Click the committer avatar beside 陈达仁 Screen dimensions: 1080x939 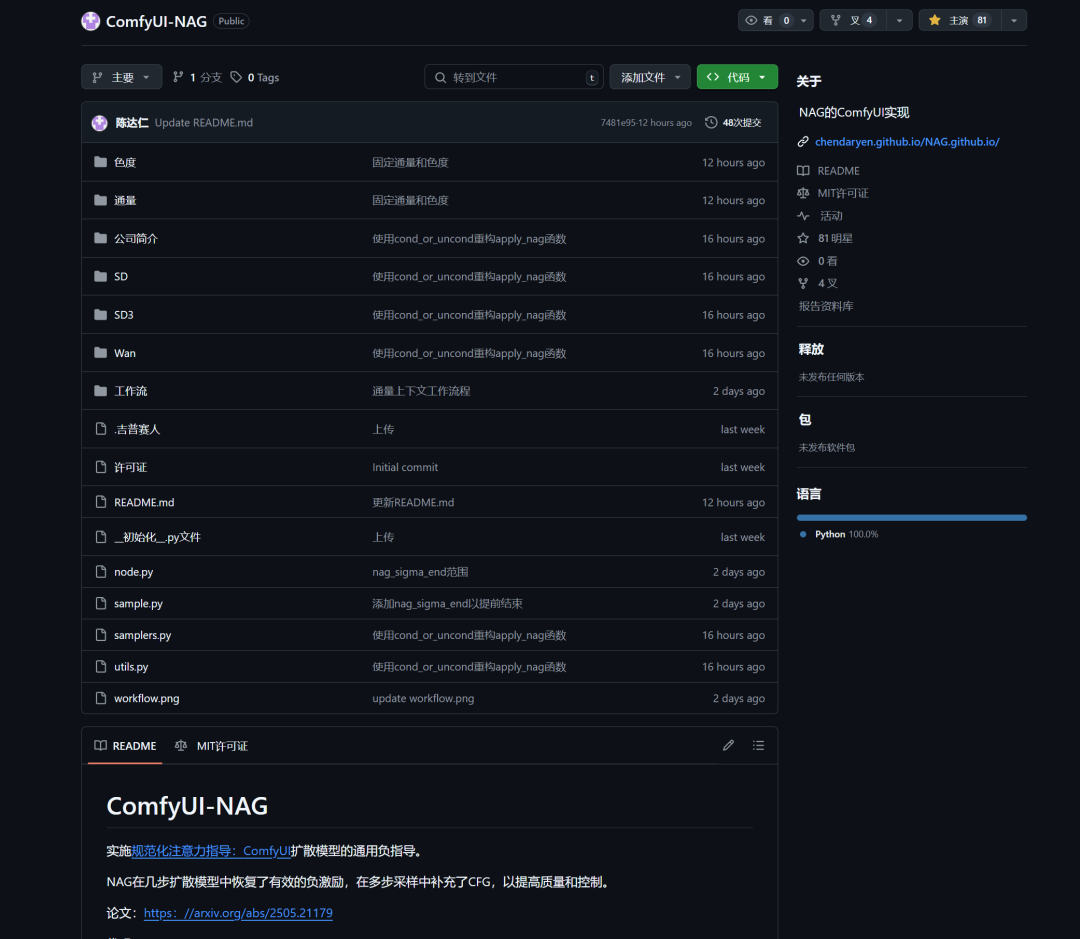pos(100,123)
